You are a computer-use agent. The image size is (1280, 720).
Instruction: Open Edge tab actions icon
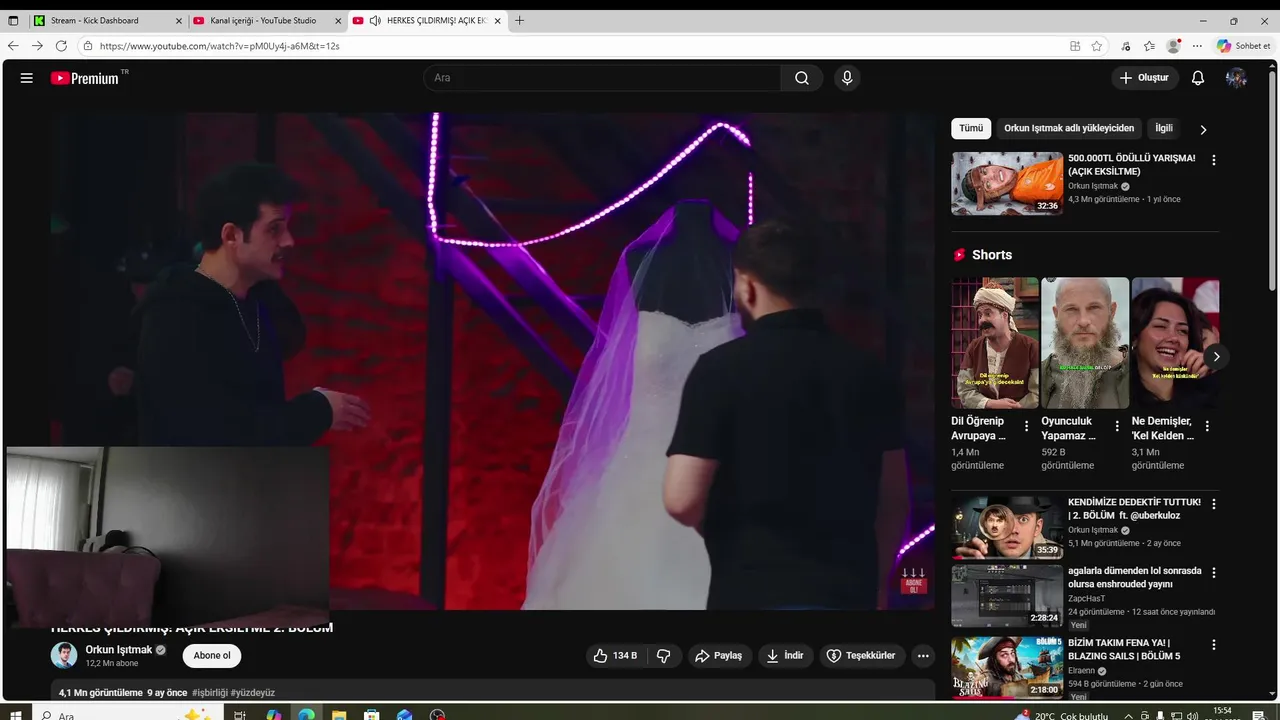coord(13,20)
